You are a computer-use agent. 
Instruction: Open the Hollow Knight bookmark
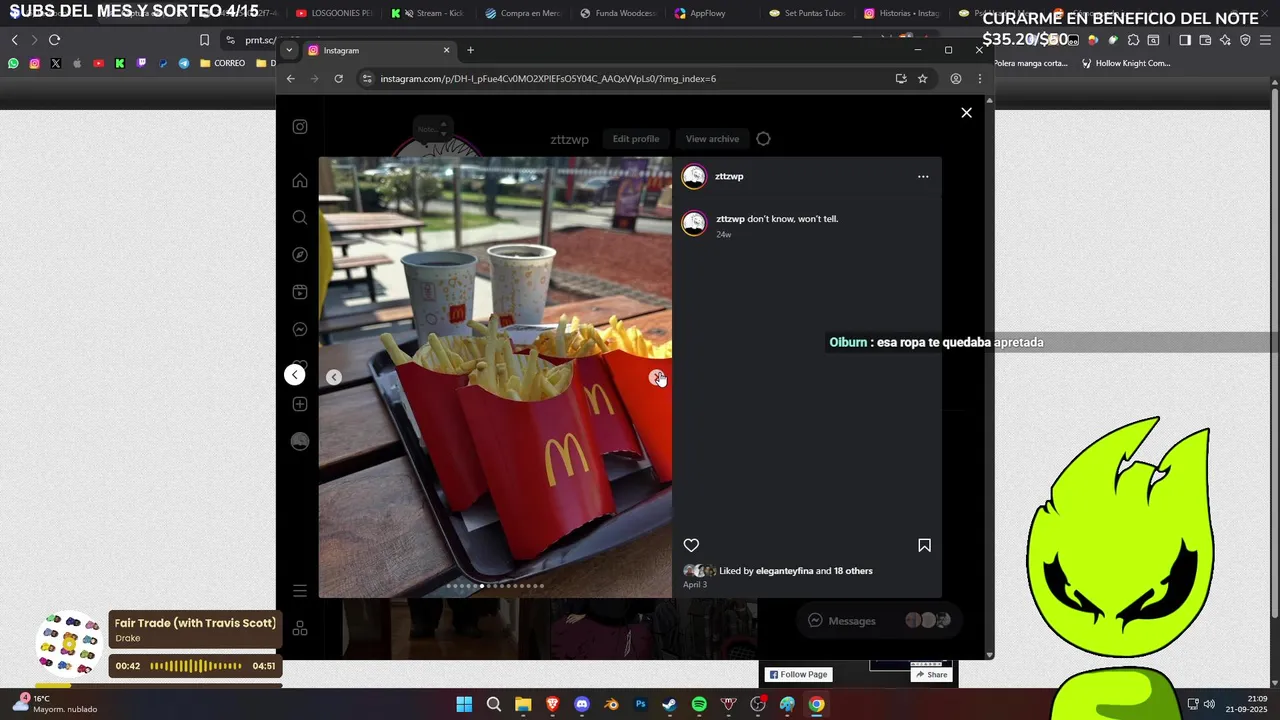(1126, 63)
